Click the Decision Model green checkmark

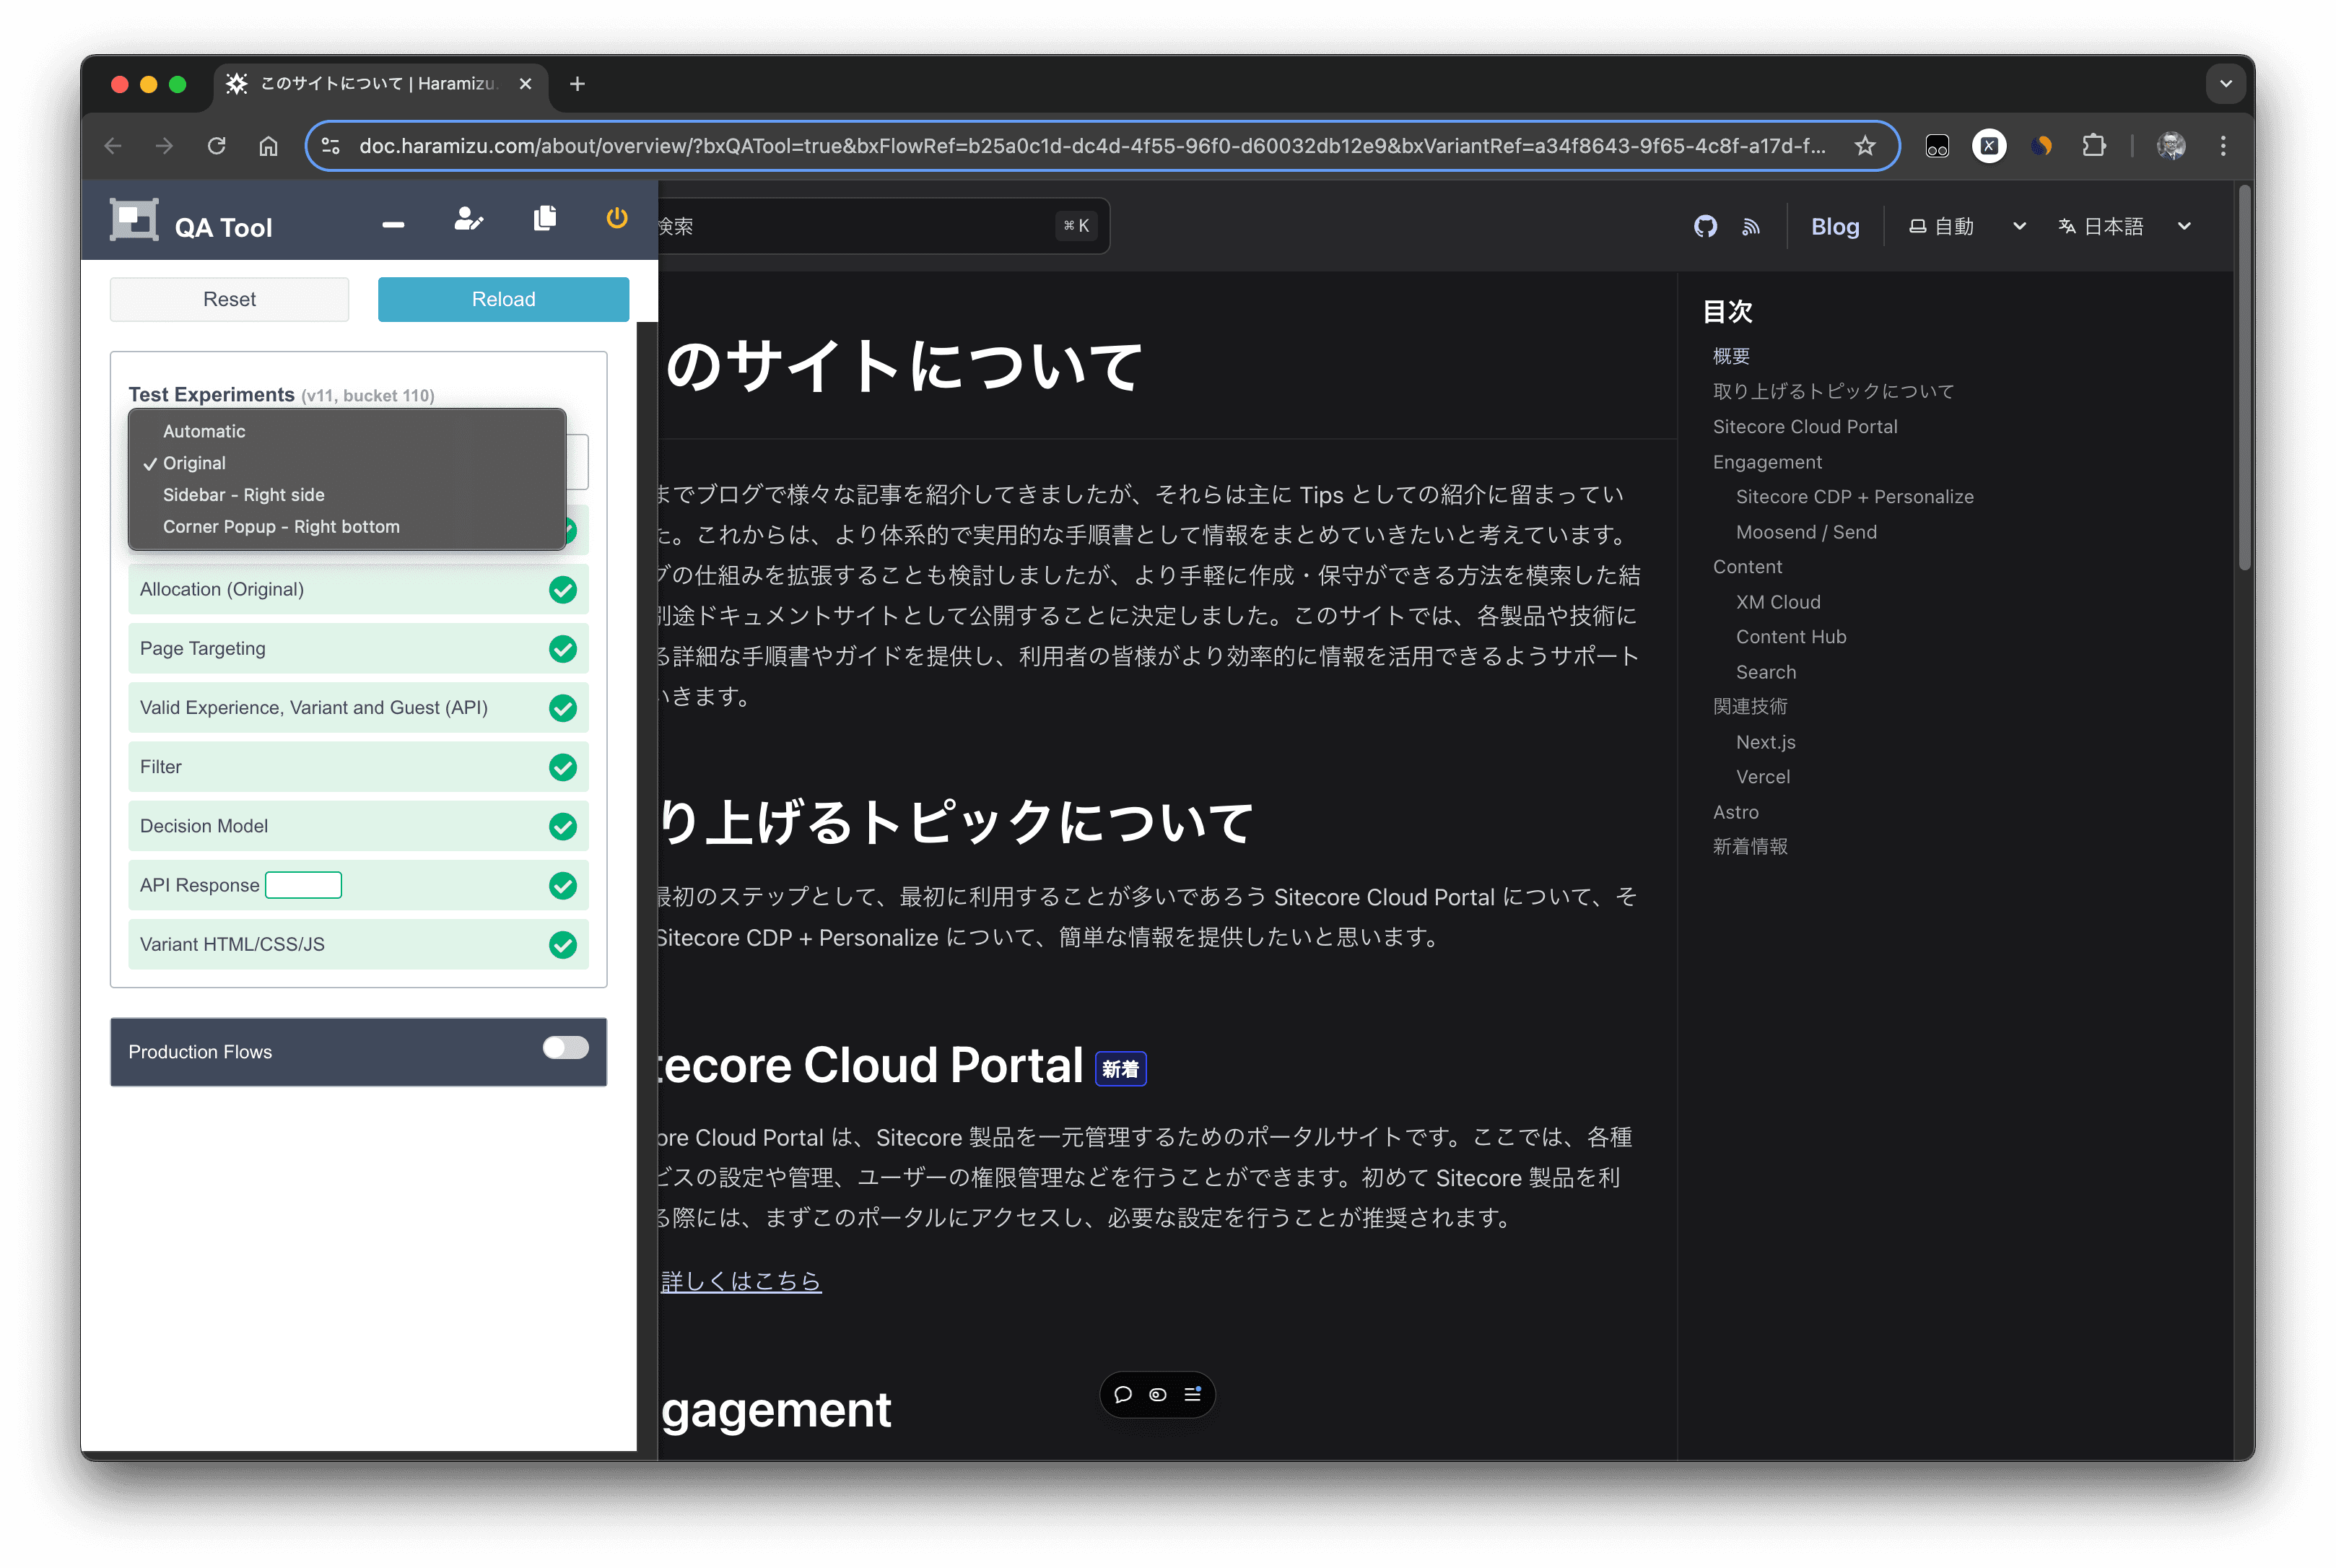point(563,826)
